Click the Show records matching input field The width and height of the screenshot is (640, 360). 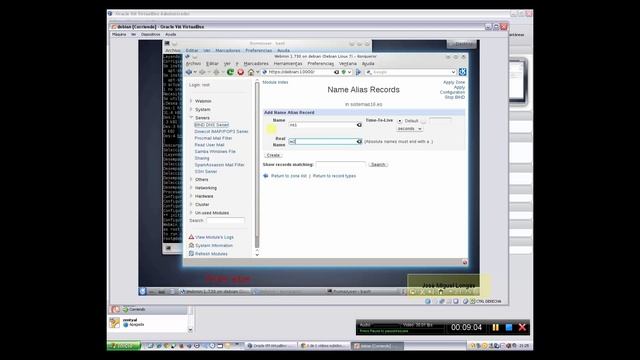tap(340, 164)
